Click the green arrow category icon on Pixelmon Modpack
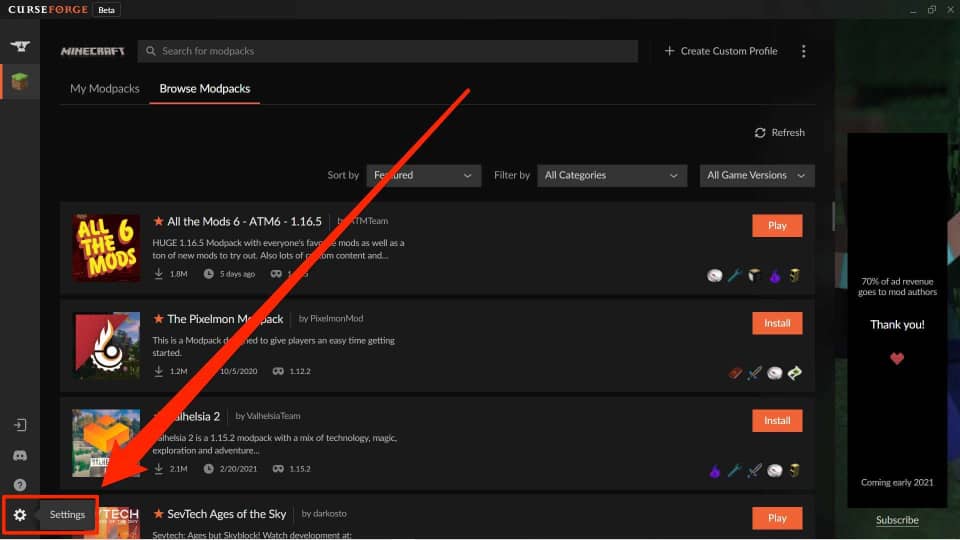The image size is (960, 540). pyautogui.click(x=794, y=373)
